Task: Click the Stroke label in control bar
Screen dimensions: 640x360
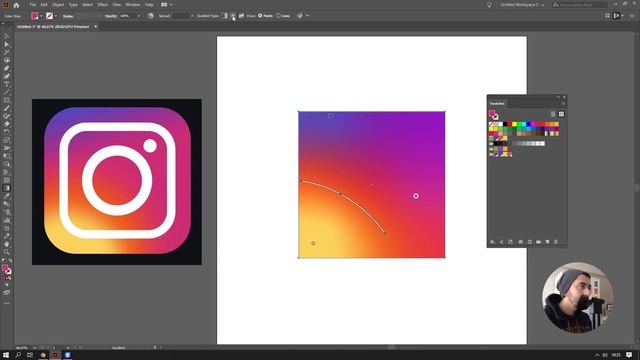Action: tap(68, 16)
